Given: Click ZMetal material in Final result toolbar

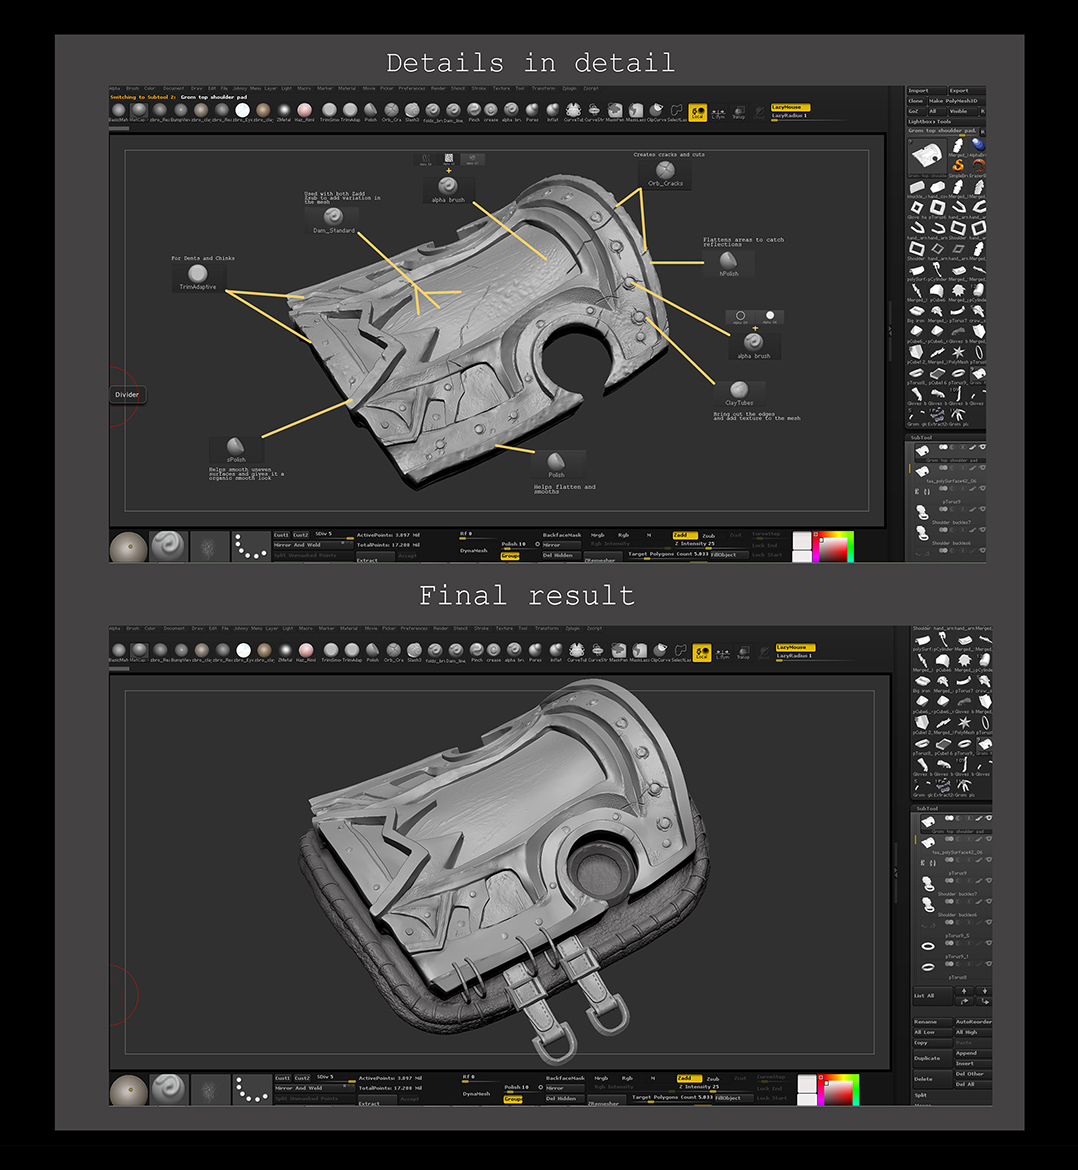Looking at the screenshot, I should [286, 651].
